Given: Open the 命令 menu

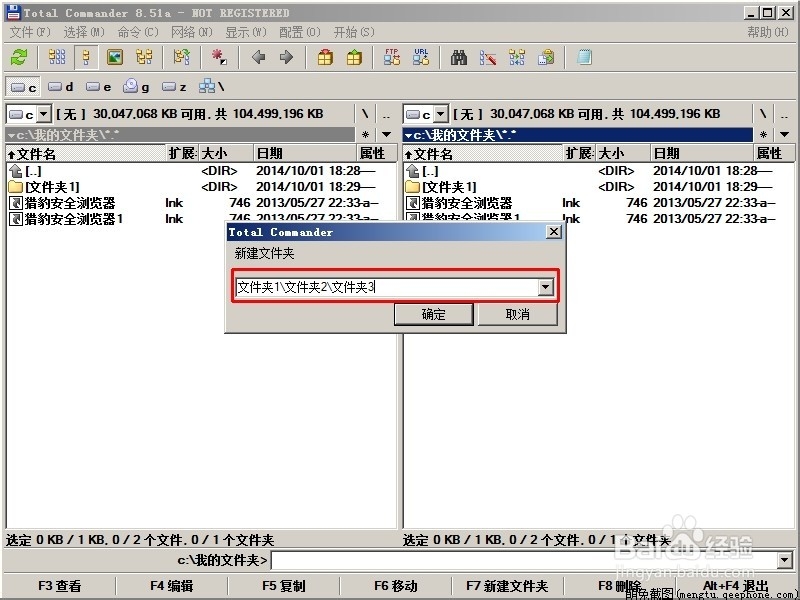Looking at the screenshot, I should [x=138, y=32].
